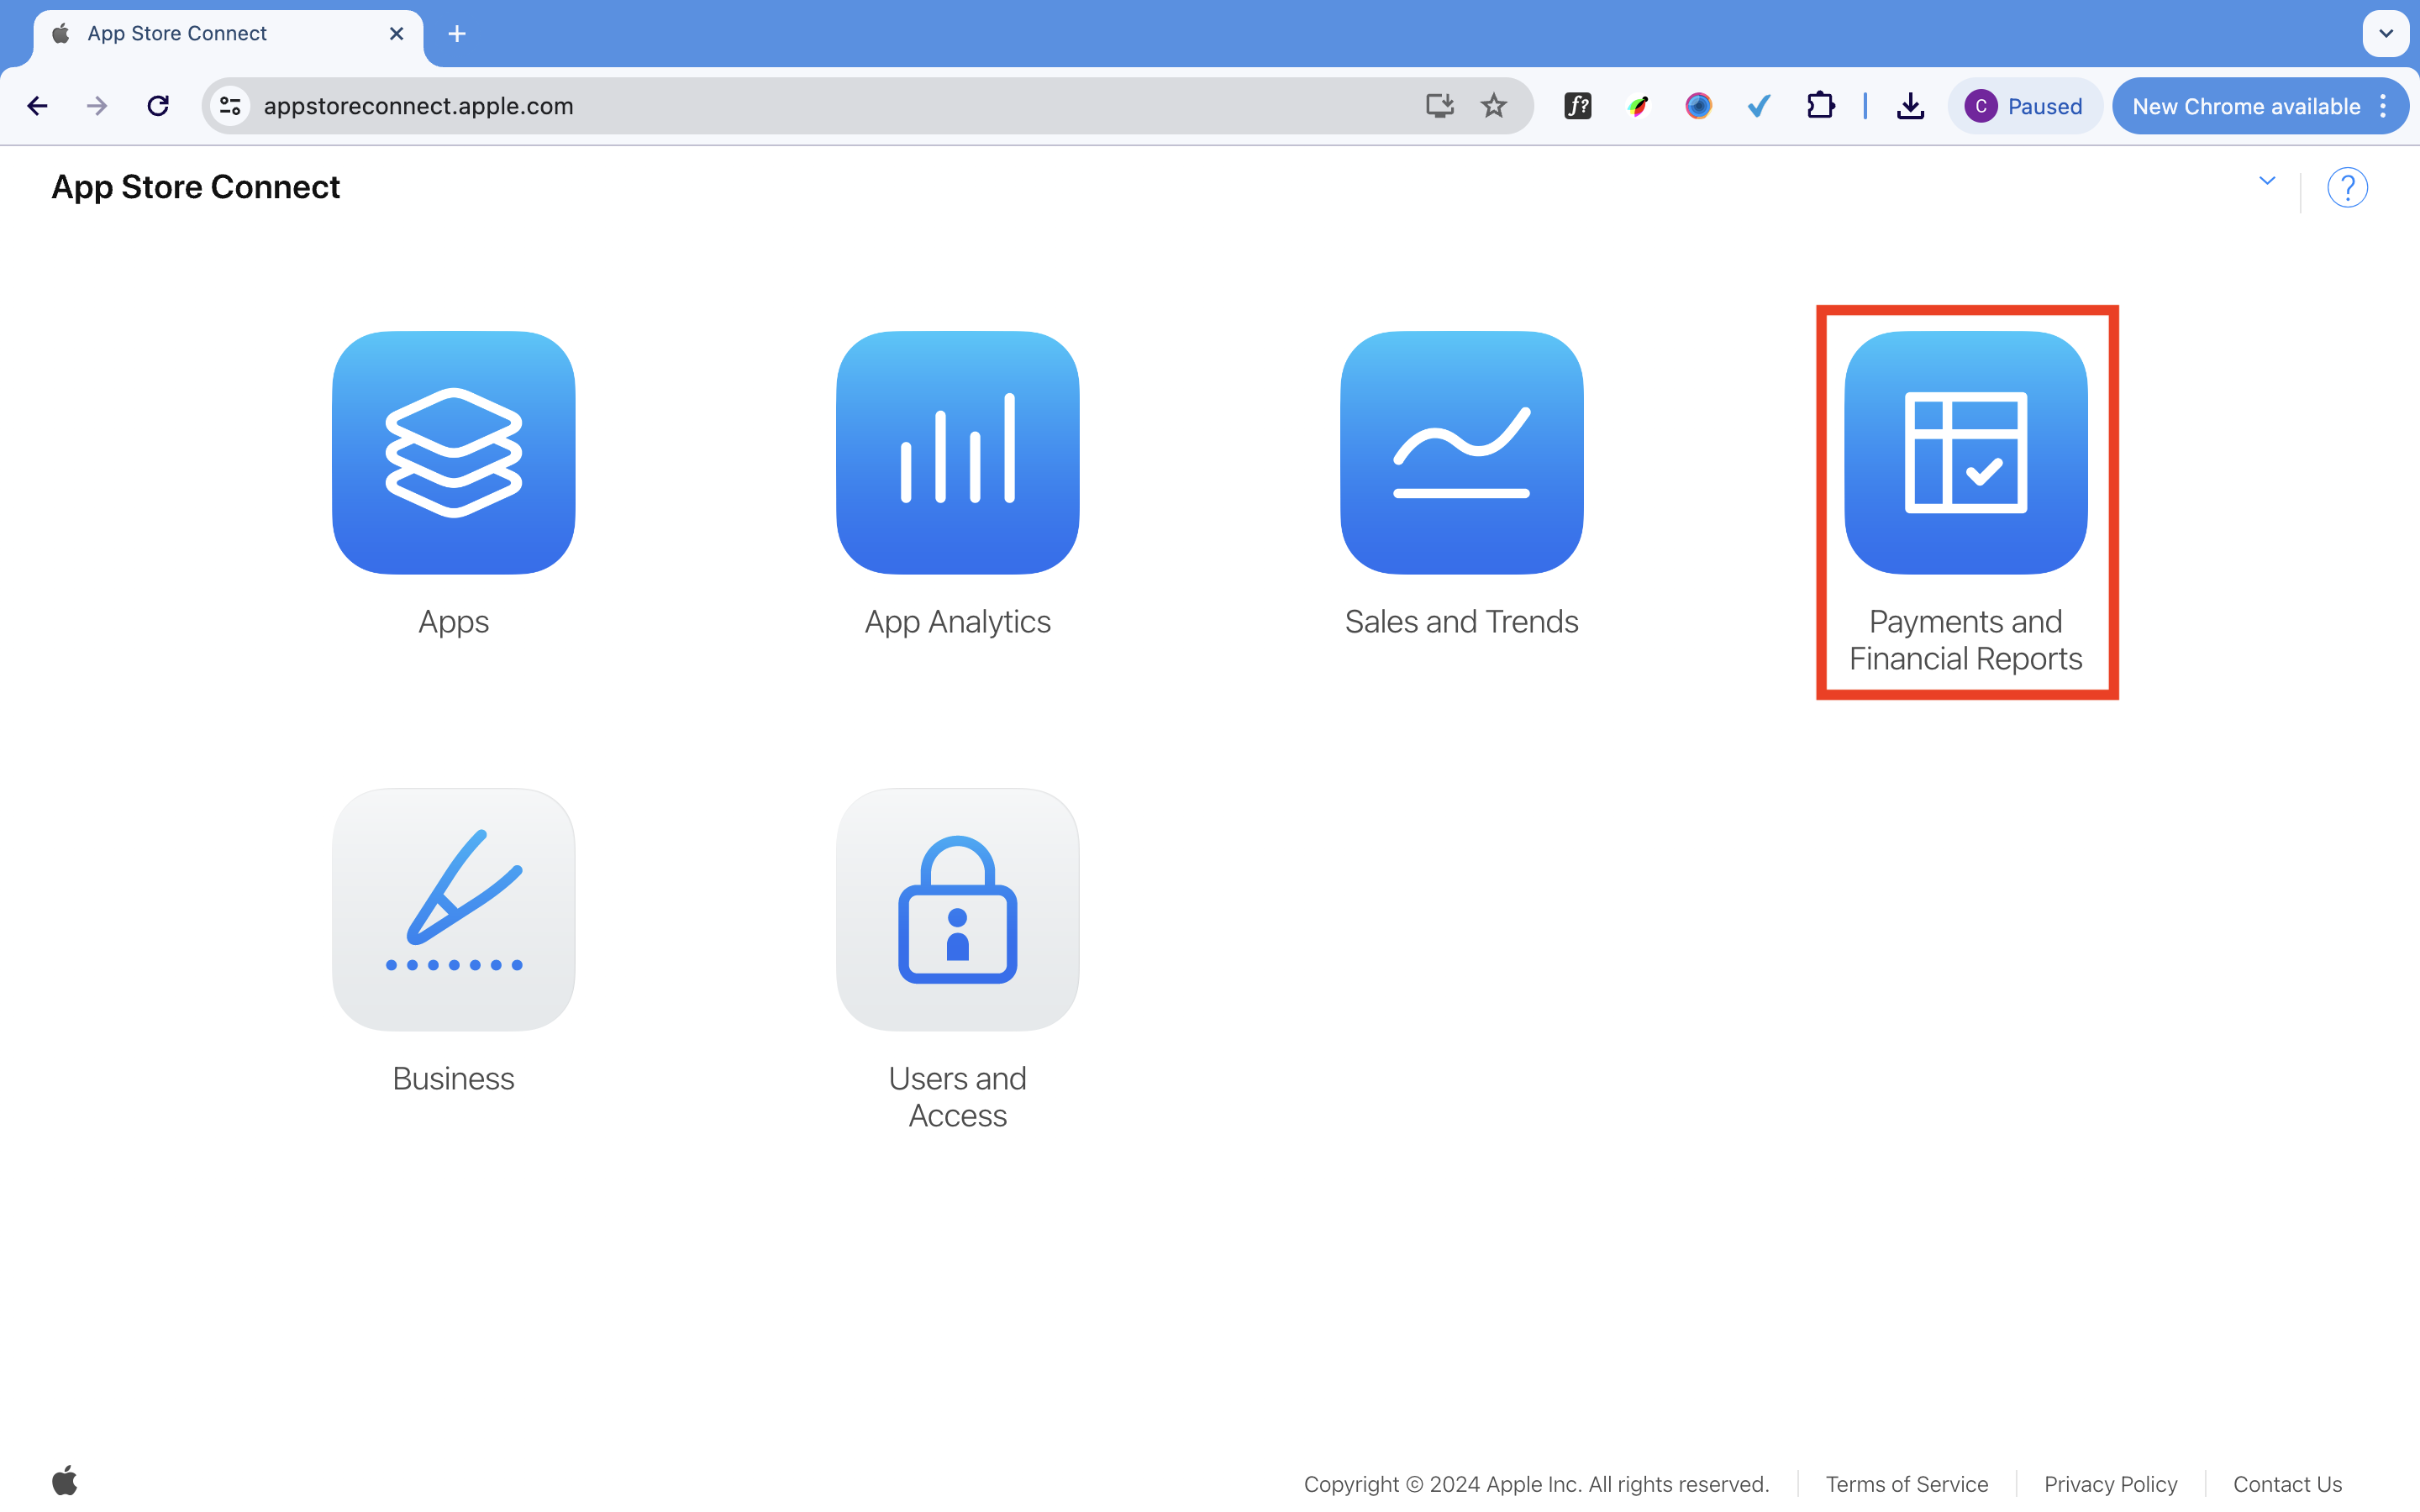Click the copyright notice text
Image resolution: width=2420 pixels, height=1512 pixels.
point(1536,1484)
